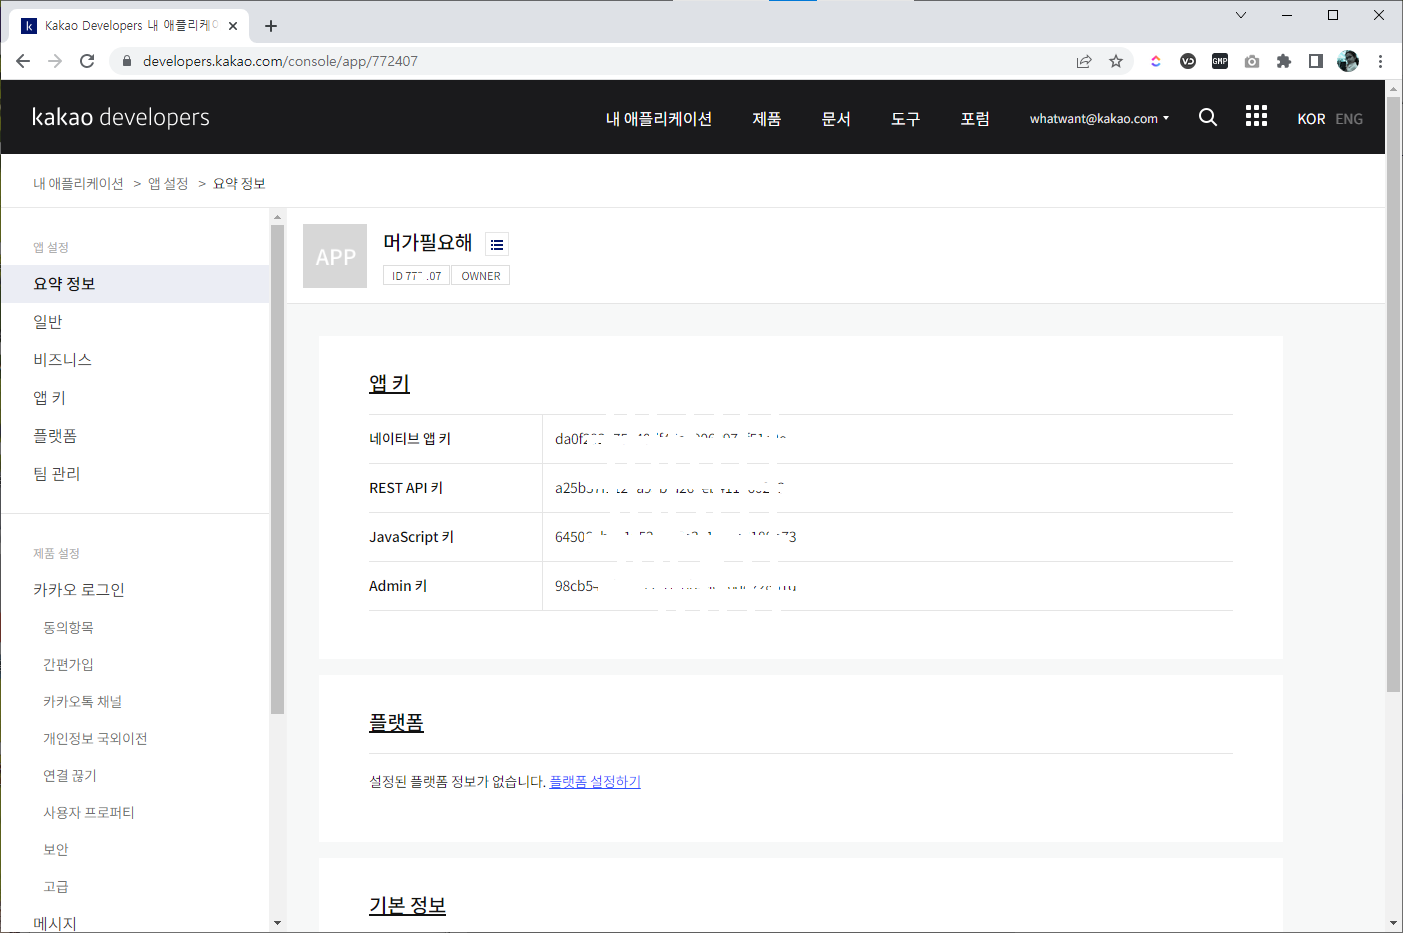Click the padlock site info icon
This screenshot has width=1403, height=933.
tap(126, 61)
